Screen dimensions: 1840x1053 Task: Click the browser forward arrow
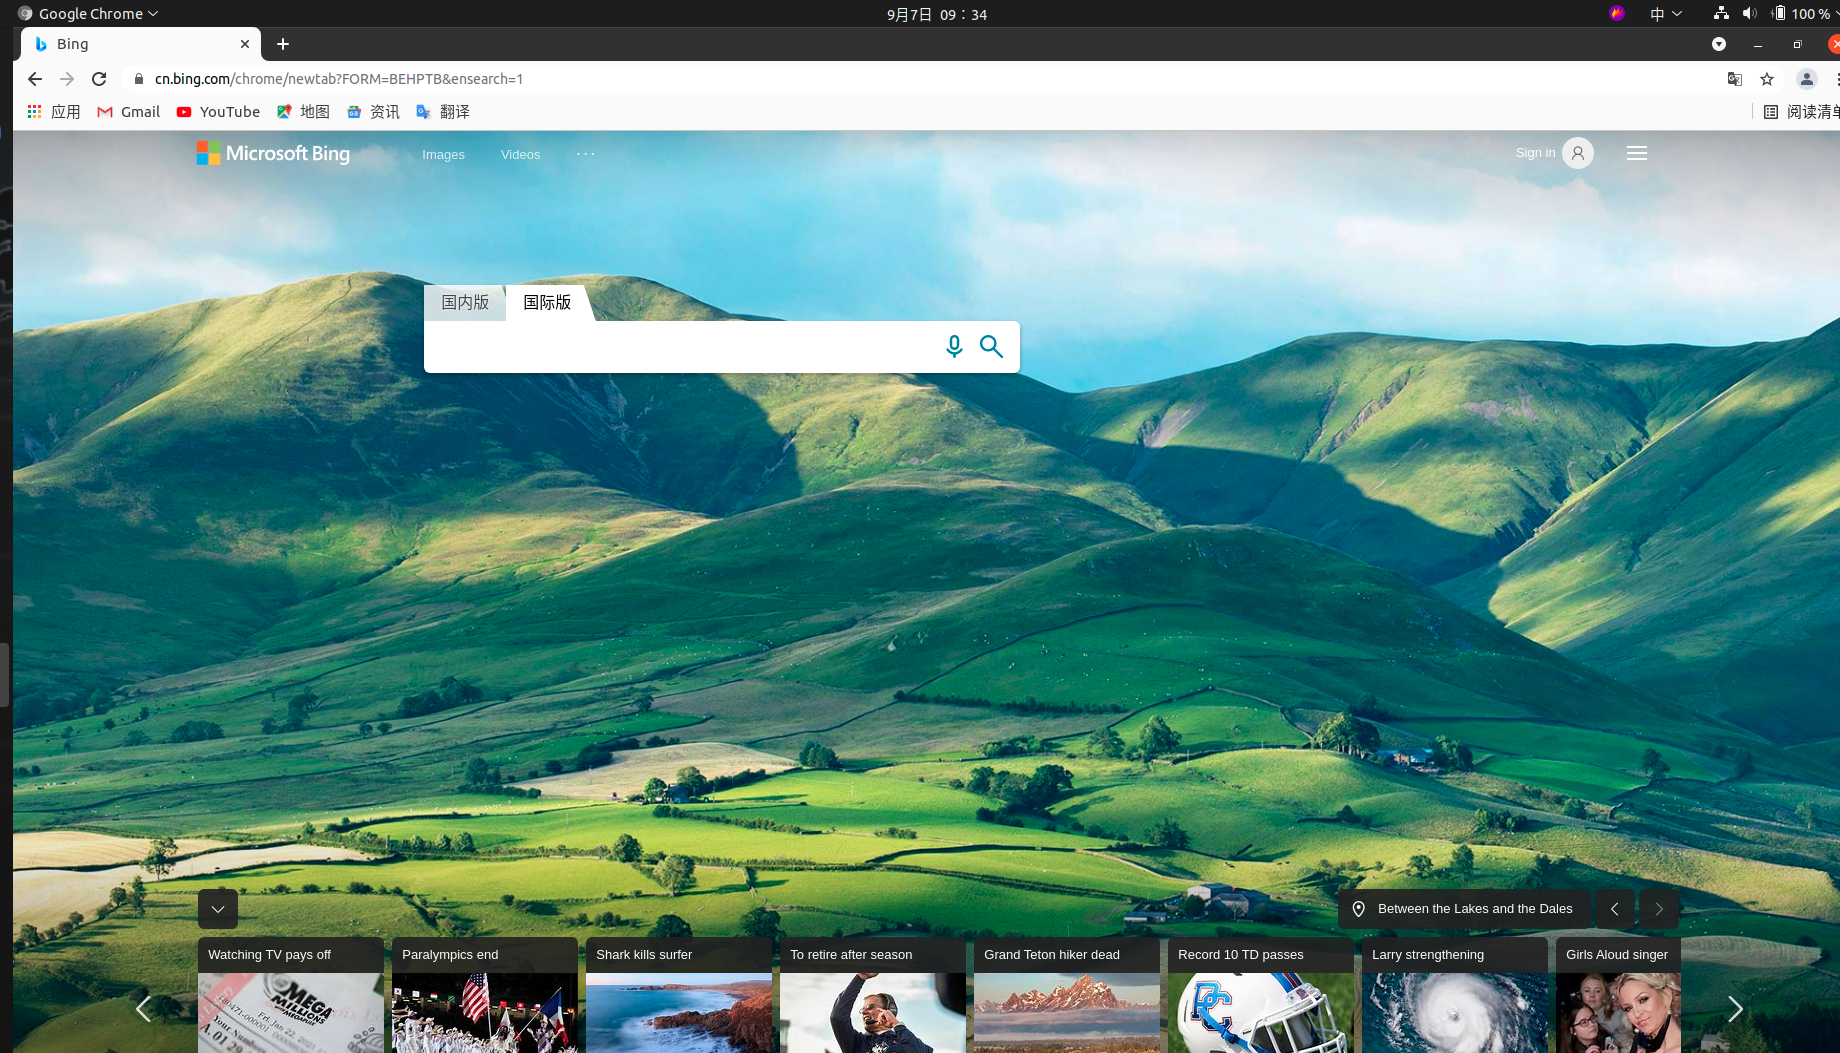click(67, 79)
